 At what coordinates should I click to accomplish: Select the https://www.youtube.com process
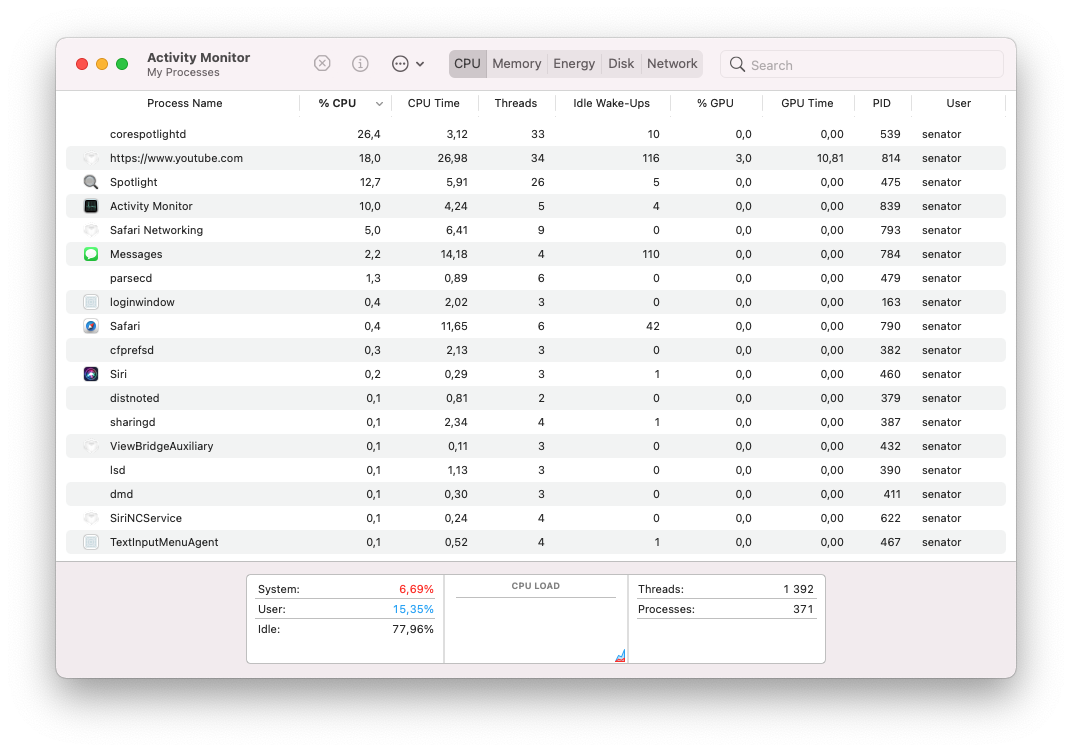coord(176,158)
